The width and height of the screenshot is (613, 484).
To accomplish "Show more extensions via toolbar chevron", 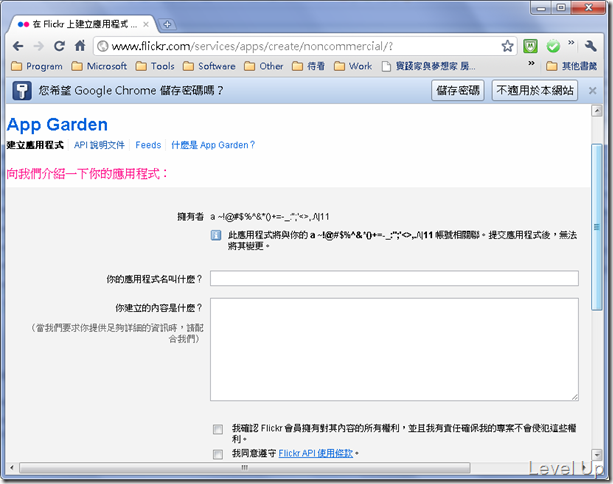I will (571, 42).
